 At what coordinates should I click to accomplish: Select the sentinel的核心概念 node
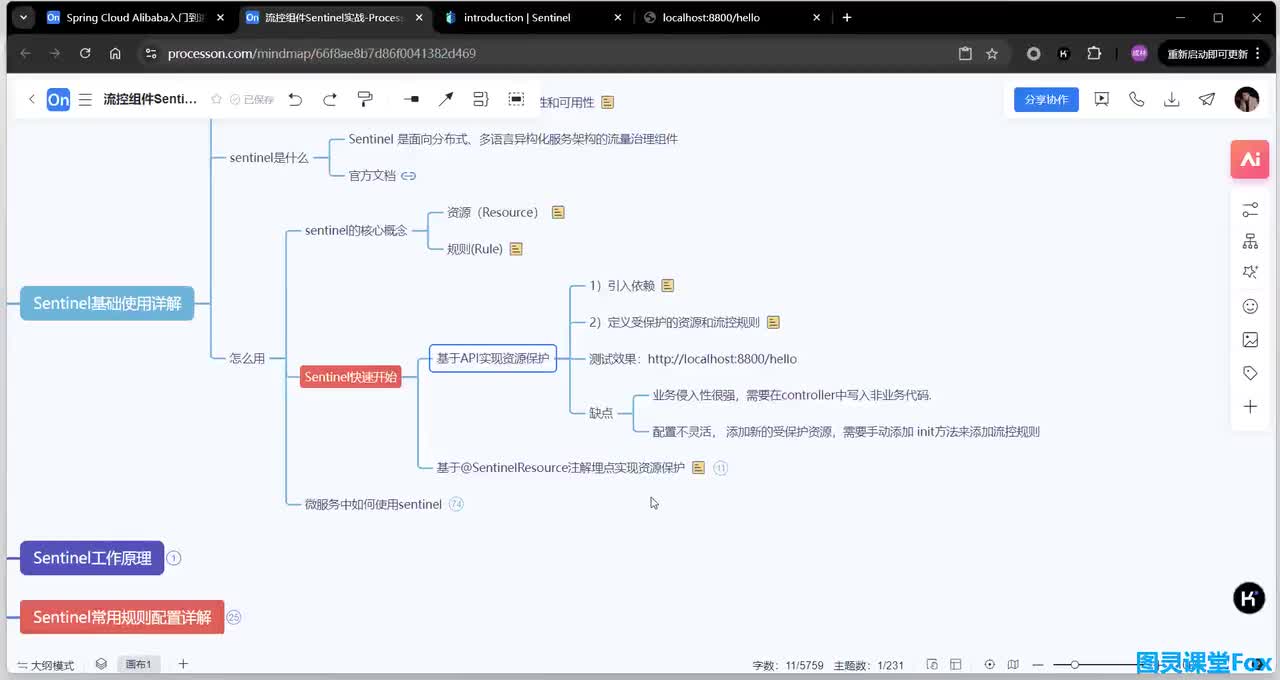click(356, 231)
